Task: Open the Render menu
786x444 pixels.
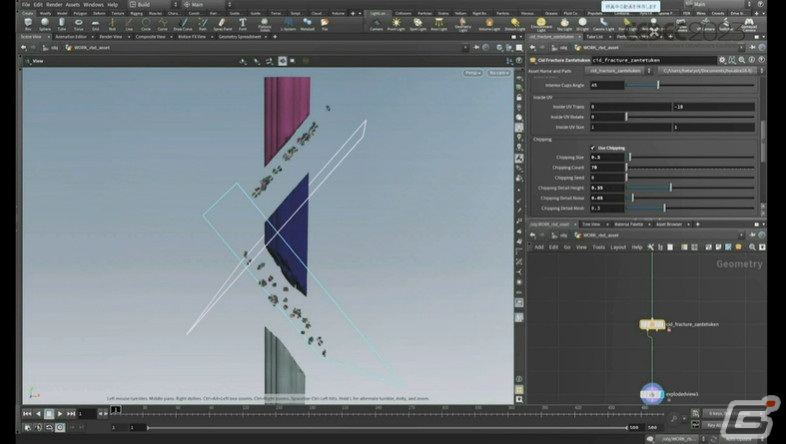Action: 54,5
